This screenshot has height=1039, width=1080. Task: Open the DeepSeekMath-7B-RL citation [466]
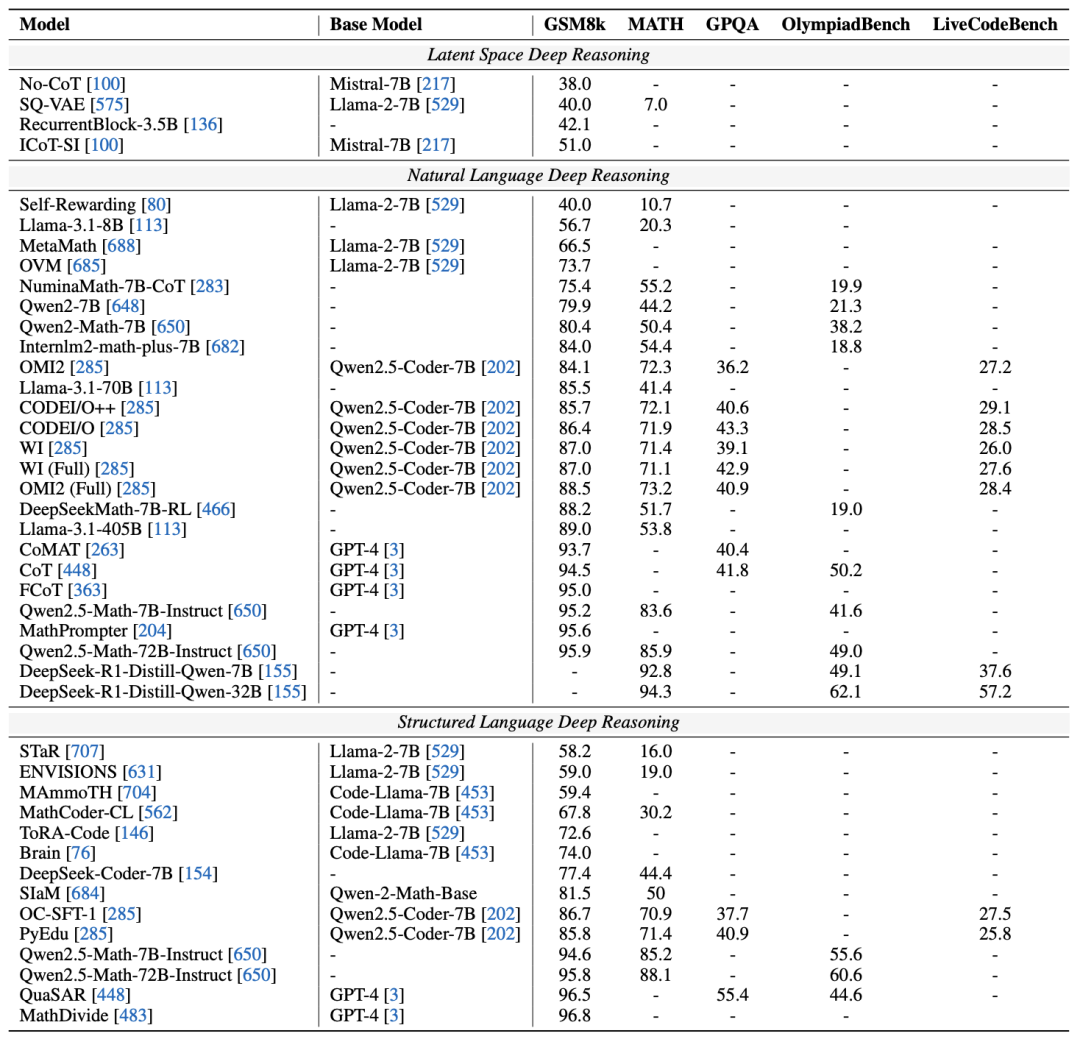tap(216, 509)
